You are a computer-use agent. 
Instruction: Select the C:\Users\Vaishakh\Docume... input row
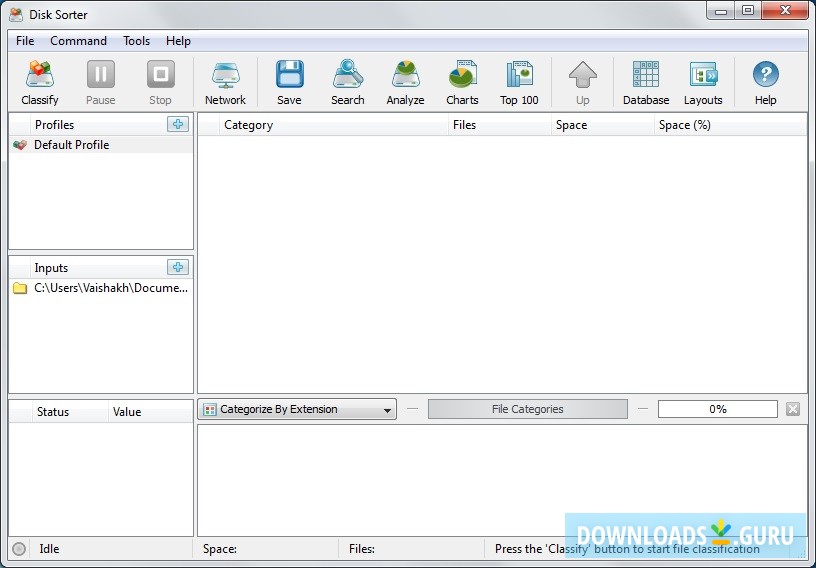pyautogui.click(x=101, y=288)
